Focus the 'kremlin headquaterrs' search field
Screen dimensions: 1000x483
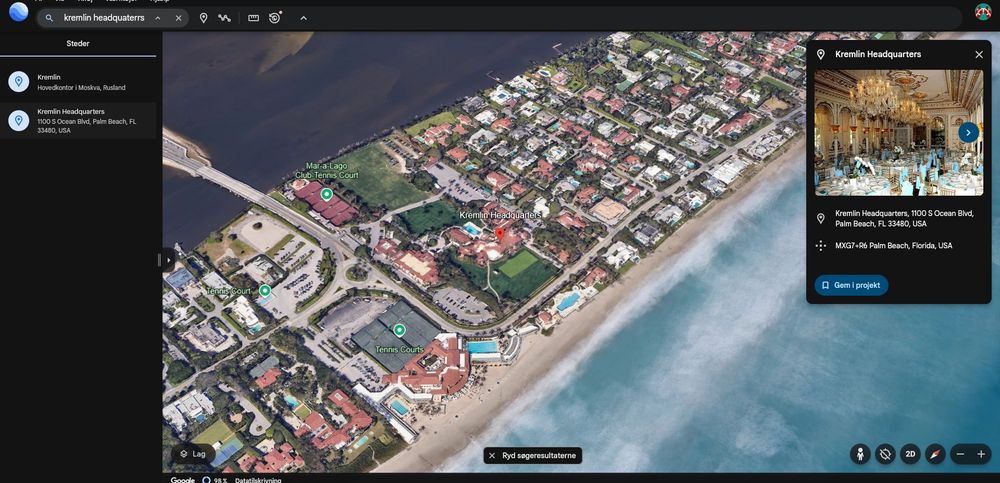point(103,18)
